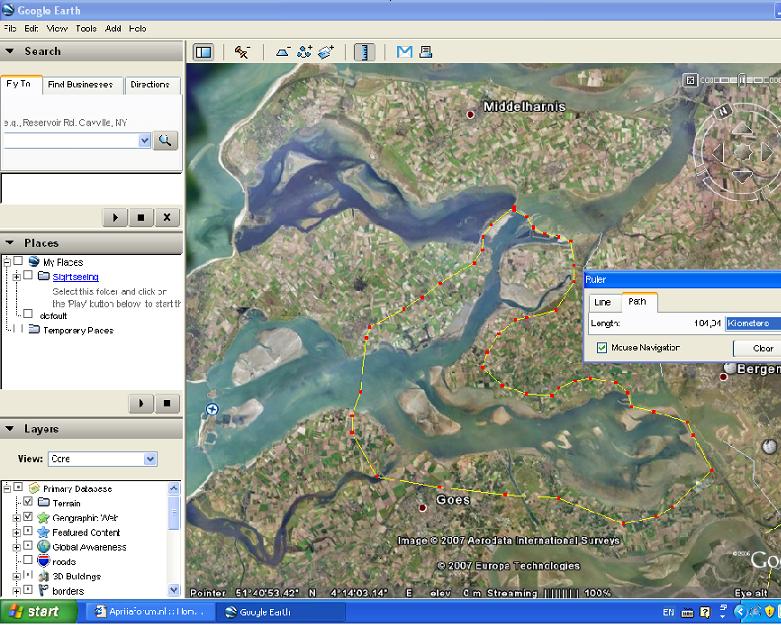This screenshot has height=625, width=781.
Task: Open the View menu
Action: [x=57, y=28]
